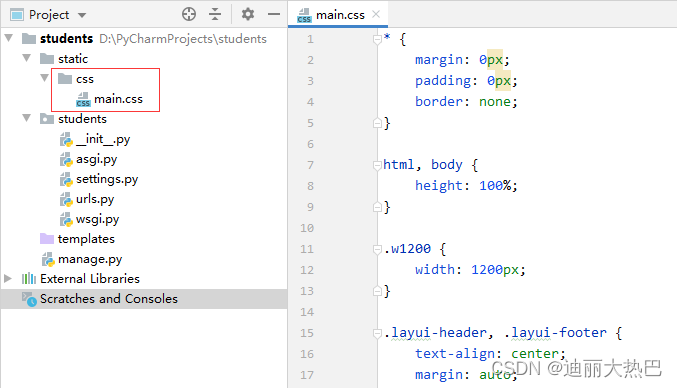The image size is (677, 388).
Task: Select the templates folder
Action: pos(86,239)
